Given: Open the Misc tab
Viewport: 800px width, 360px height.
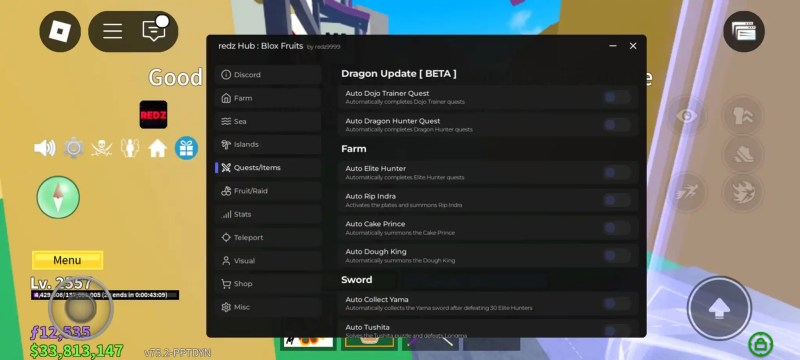Looking at the screenshot, I should click(268, 307).
